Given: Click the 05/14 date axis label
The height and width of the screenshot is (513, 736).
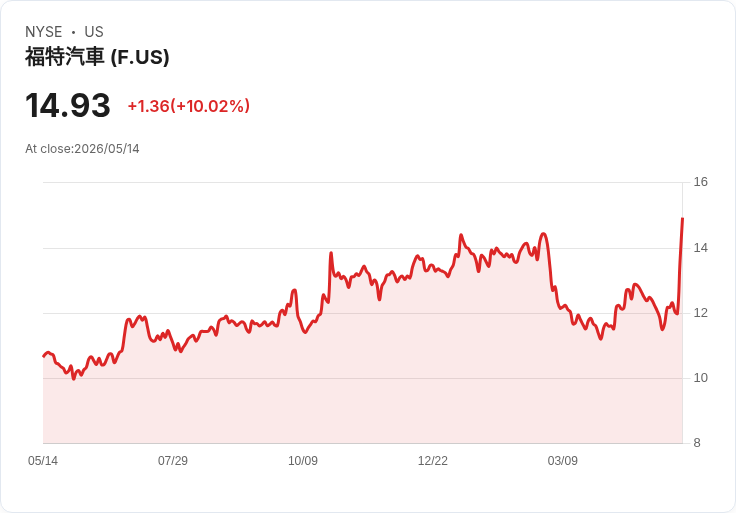Looking at the screenshot, I should tap(43, 460).
